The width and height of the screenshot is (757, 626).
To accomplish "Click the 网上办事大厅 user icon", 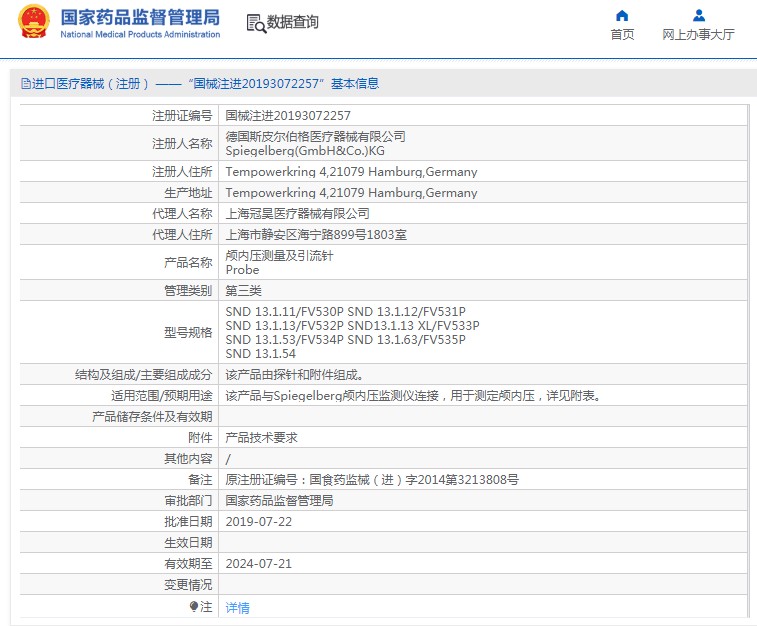I will pyautogui.click(x=699, y=15).
